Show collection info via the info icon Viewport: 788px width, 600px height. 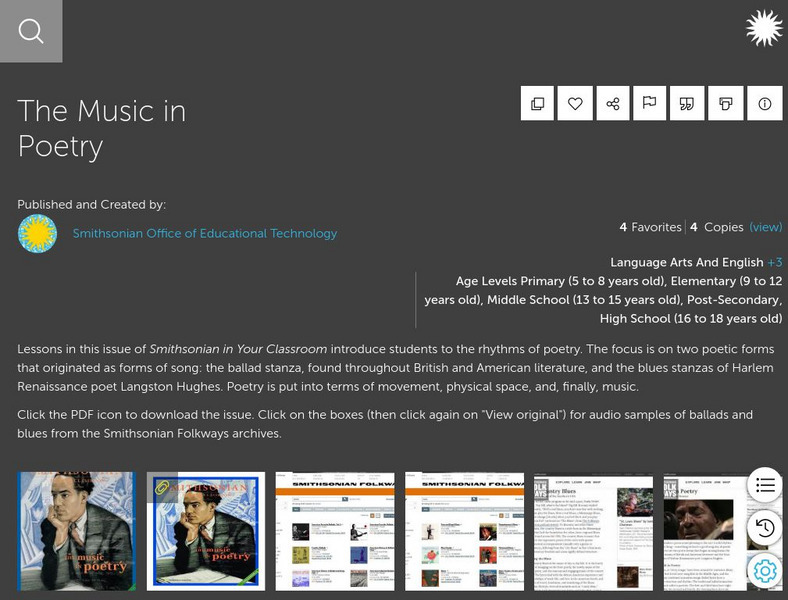[x=764, y=104]
